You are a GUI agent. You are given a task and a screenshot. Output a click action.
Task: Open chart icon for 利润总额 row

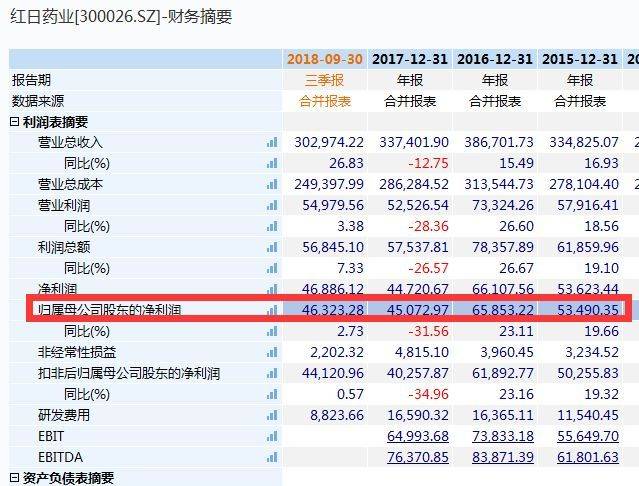(272, 247)
